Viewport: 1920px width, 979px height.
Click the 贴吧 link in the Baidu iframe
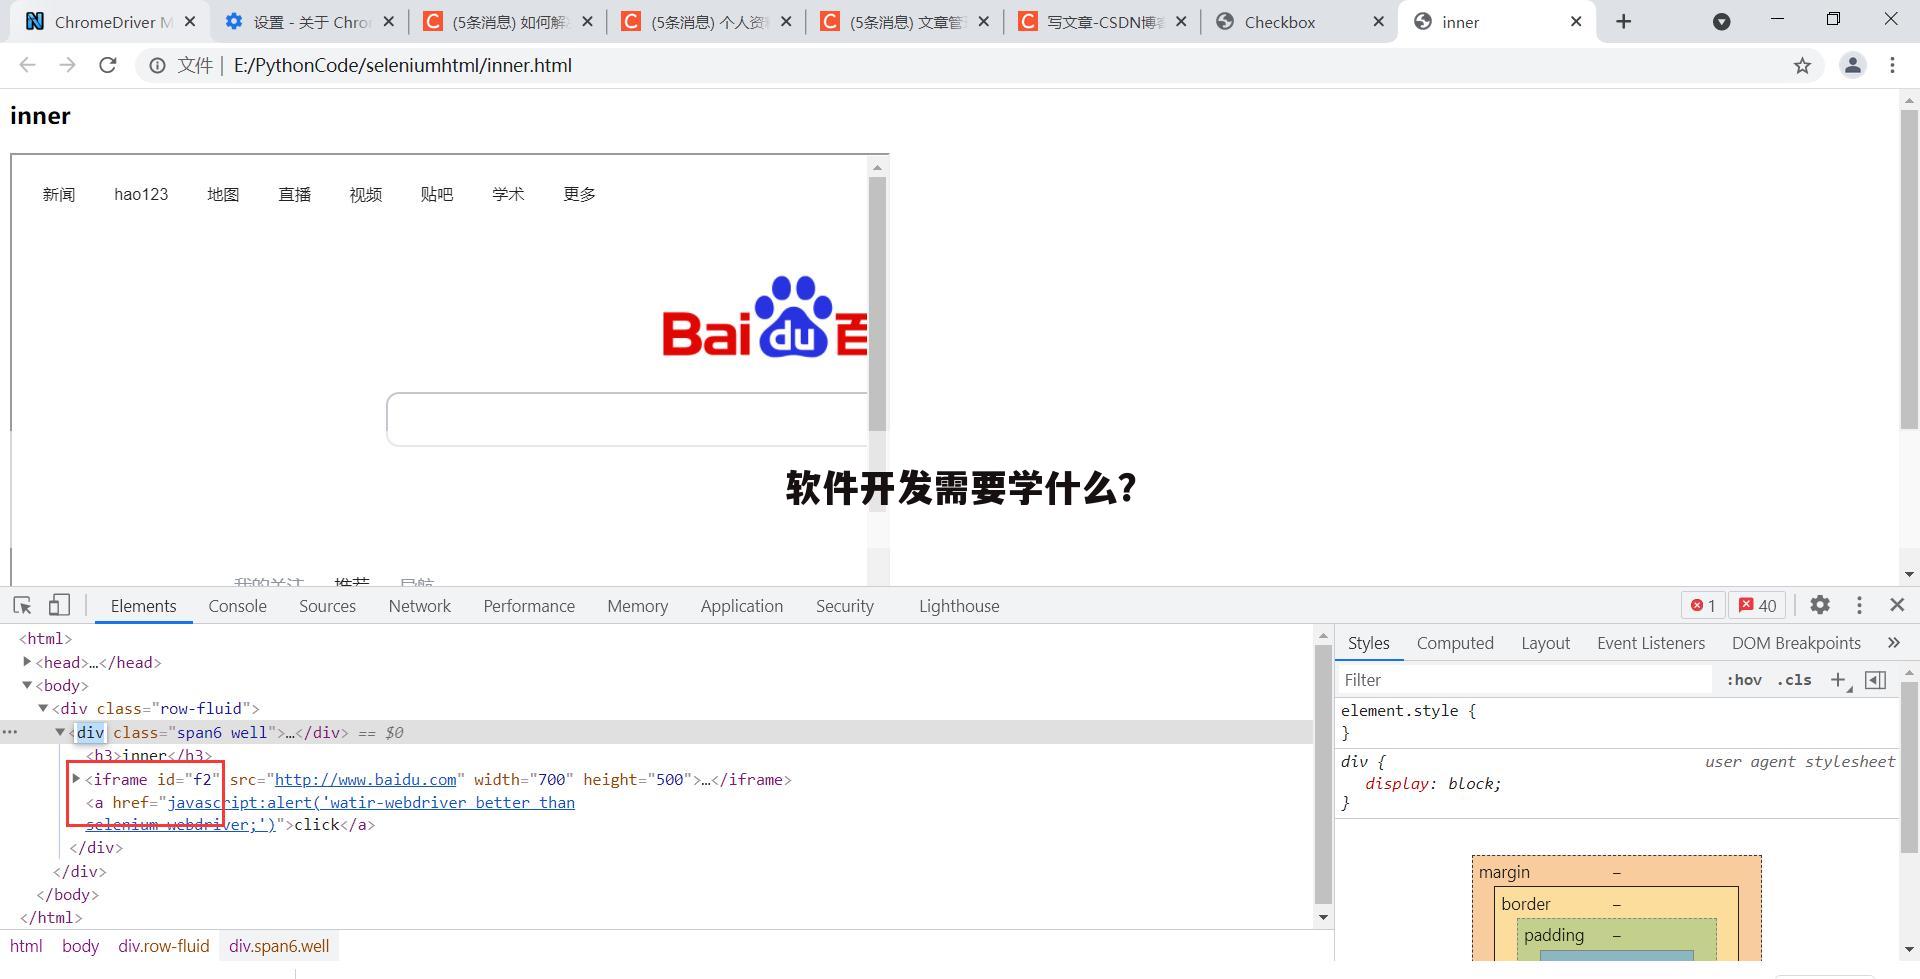point(437,194)
